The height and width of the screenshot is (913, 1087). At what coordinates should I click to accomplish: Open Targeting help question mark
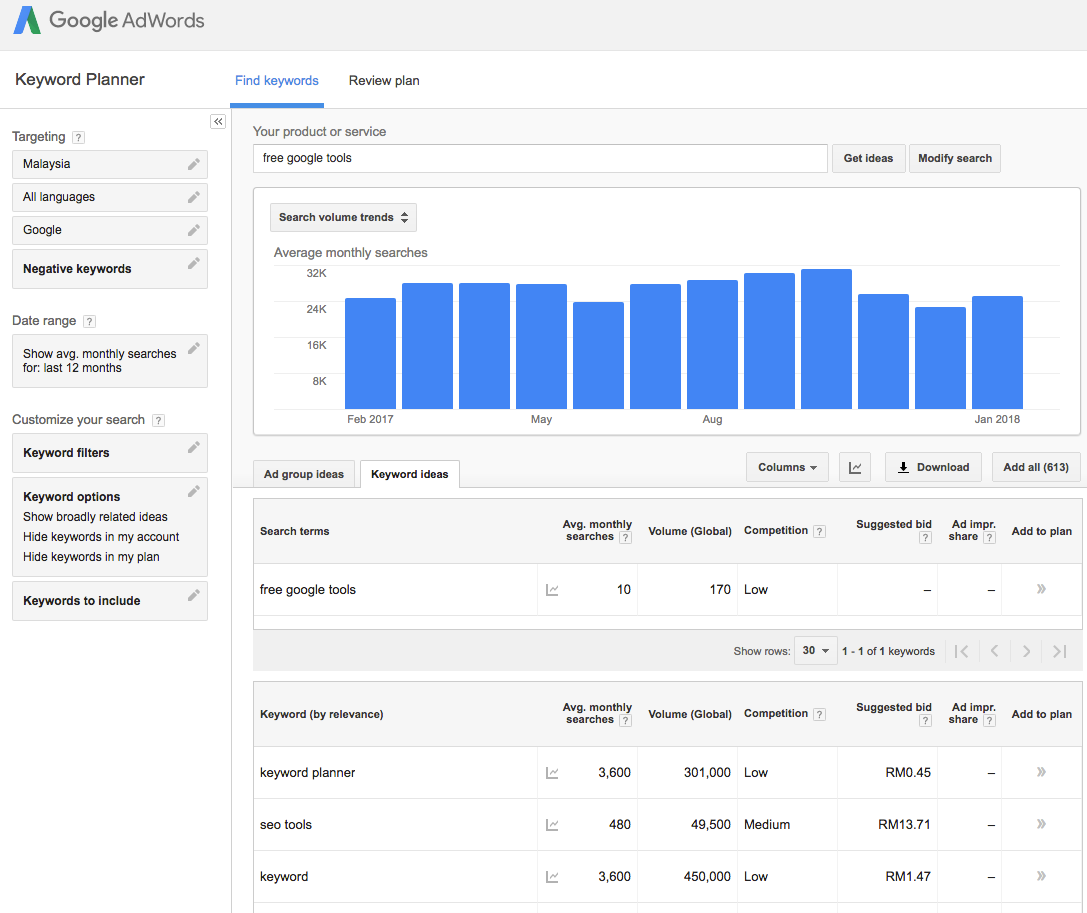pyautogui.click(x=78, y=137)
